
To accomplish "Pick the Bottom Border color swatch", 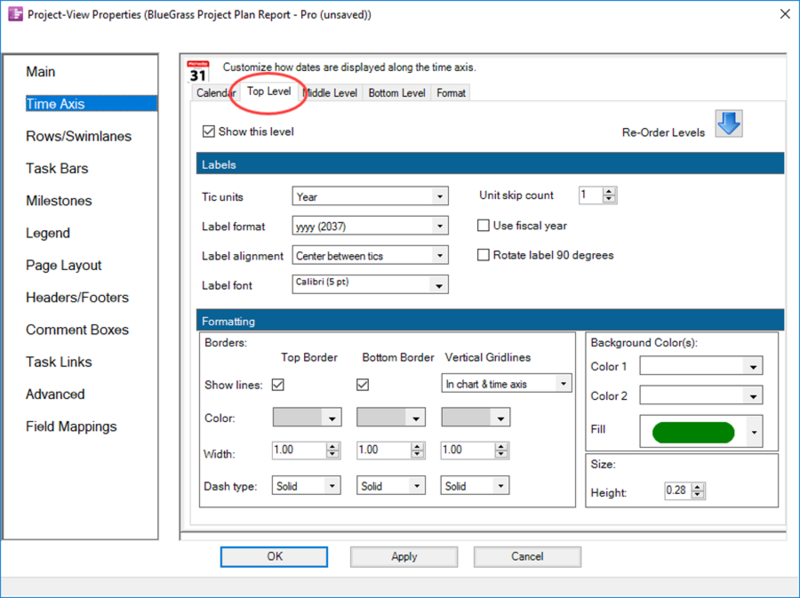I will click(x=391, y=418).
